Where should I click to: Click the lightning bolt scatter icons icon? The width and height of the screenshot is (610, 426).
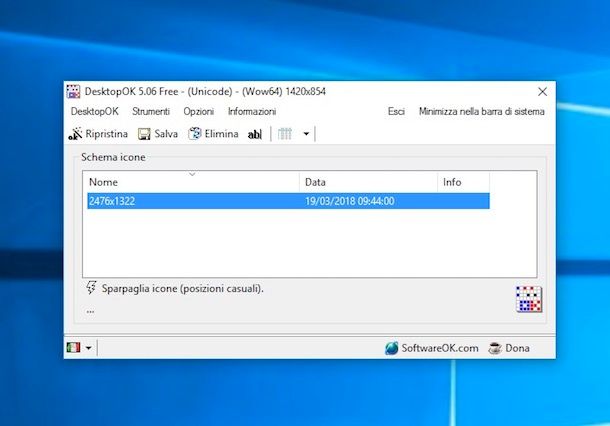click(x=91, y=288)
